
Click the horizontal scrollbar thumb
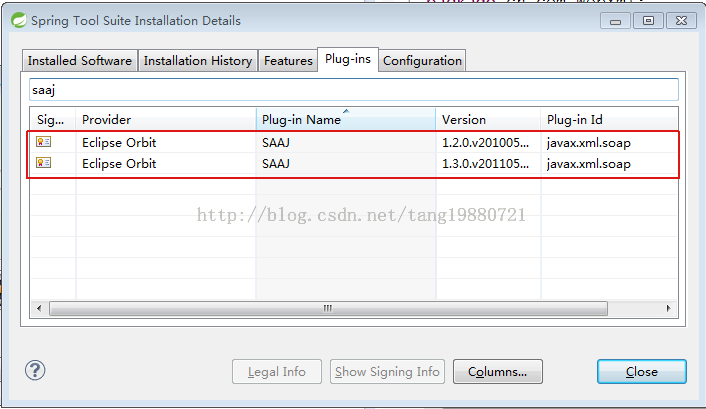pyautogui.click(x=328, y=309)
